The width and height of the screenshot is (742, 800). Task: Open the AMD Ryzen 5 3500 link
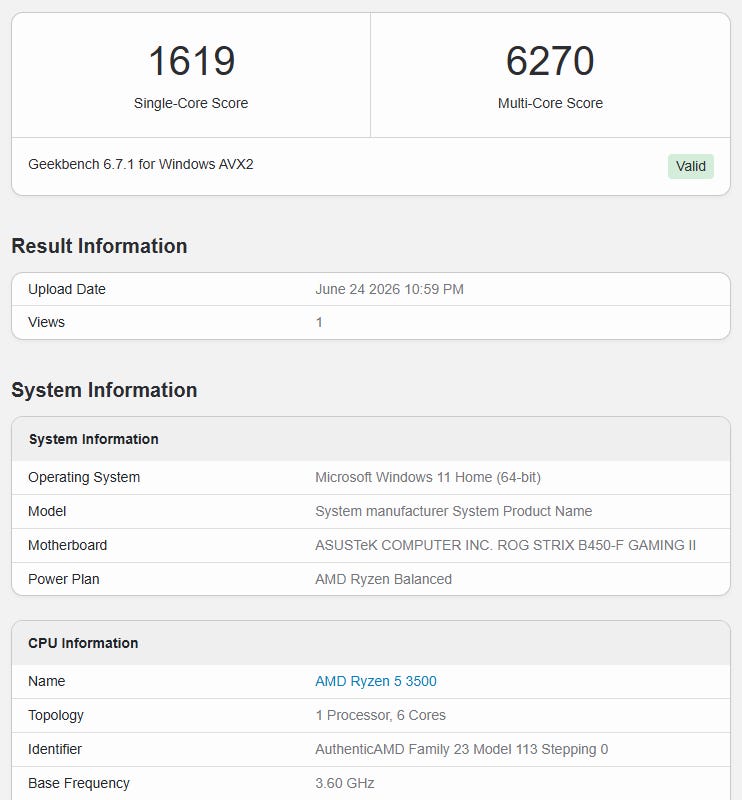point(376,681)
